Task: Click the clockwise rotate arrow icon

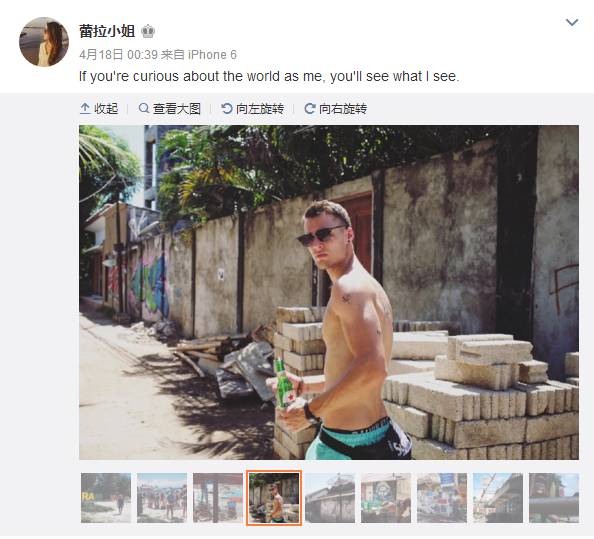Action: point(310,109)
